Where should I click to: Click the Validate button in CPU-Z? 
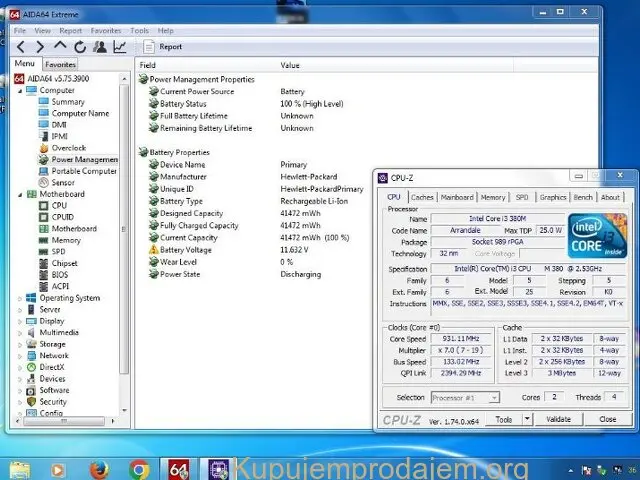559,420
